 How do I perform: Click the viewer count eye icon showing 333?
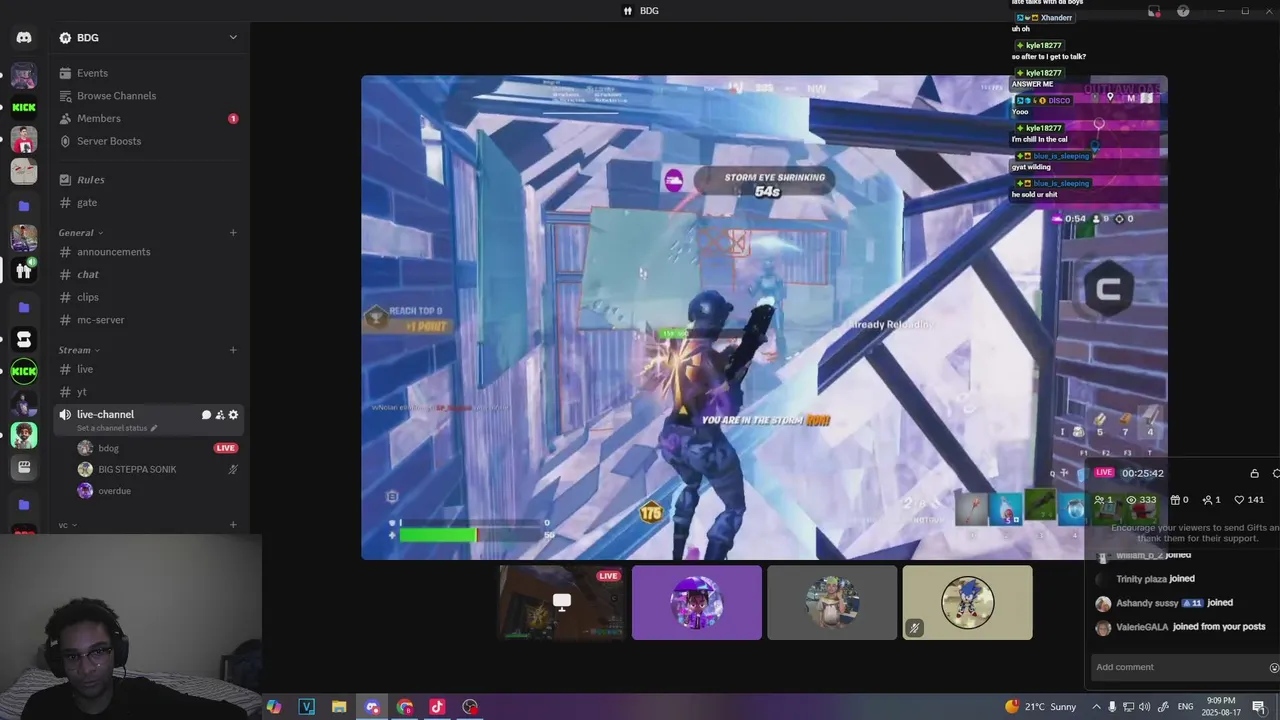1131,500
